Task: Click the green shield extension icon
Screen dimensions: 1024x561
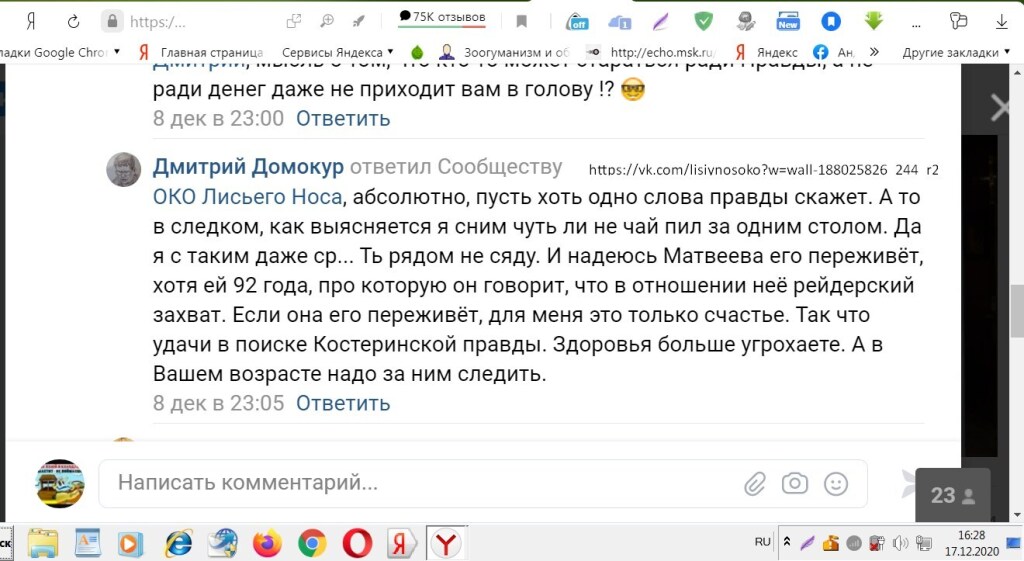Action: [704, 21]
